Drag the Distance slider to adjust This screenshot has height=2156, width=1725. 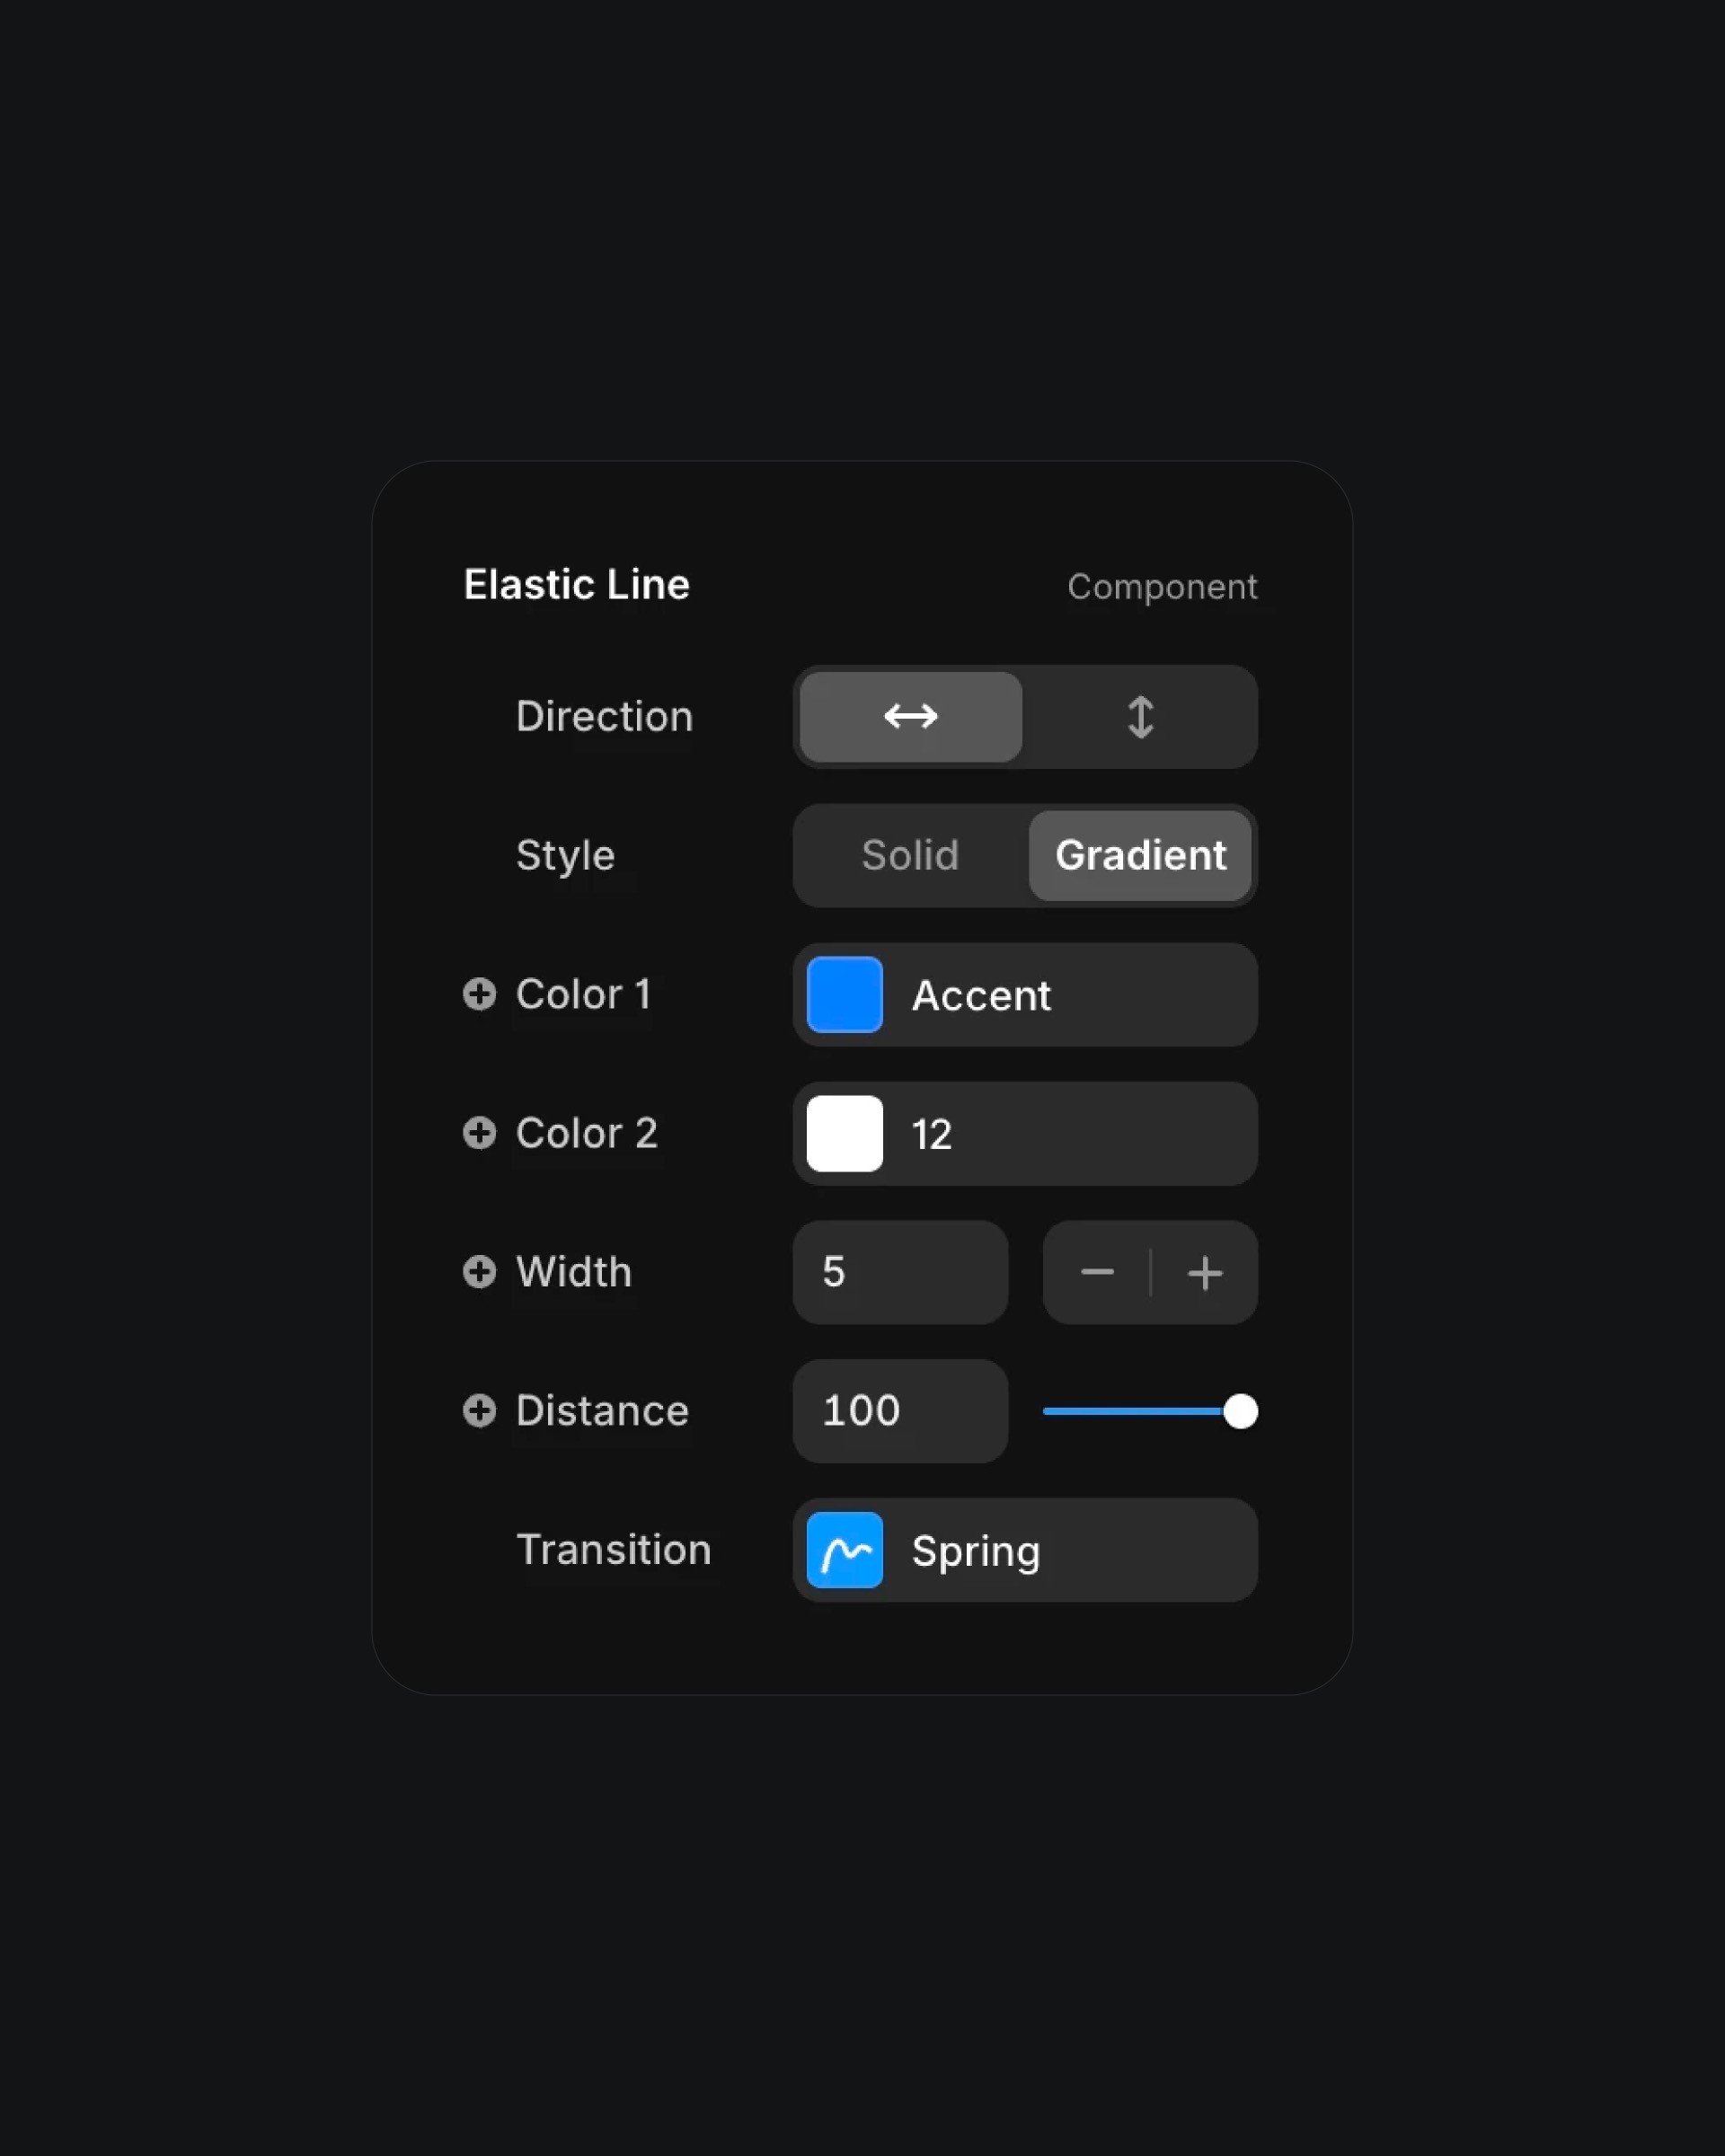(x=1241, y=1409)
